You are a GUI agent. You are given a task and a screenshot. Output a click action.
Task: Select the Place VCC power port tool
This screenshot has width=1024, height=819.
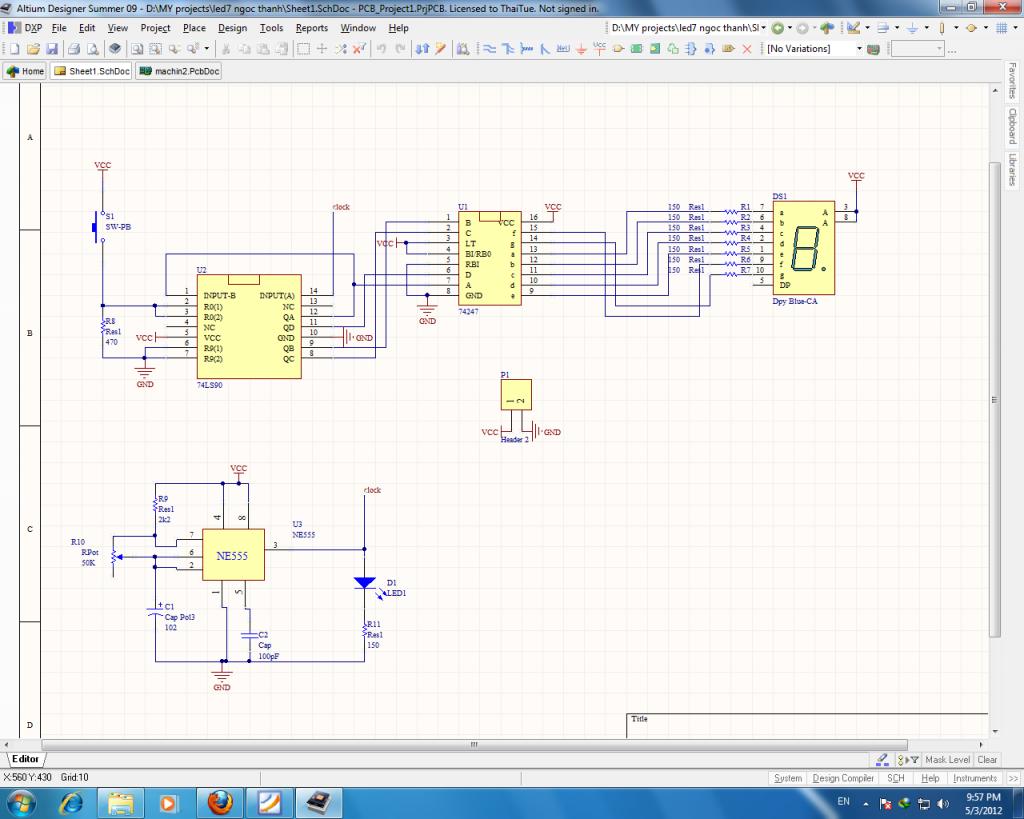click(599, 49)
